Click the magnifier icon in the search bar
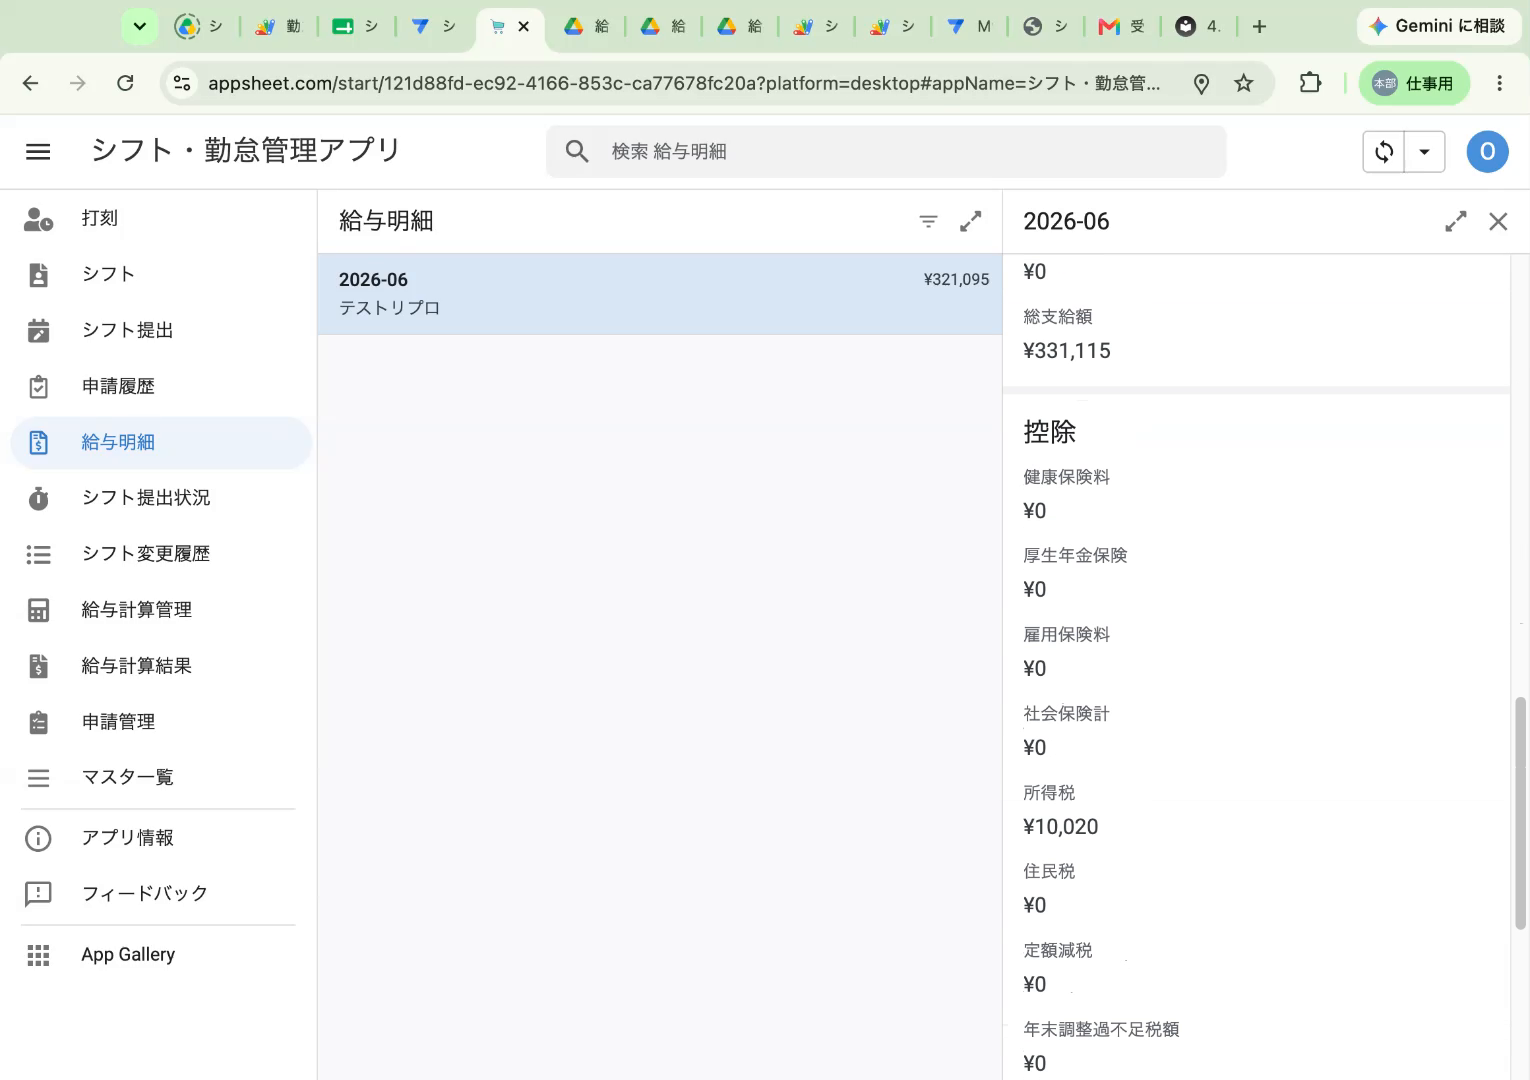Image resolution: width=1530 pixels, height=1080 pixels. tap(577, 152)
